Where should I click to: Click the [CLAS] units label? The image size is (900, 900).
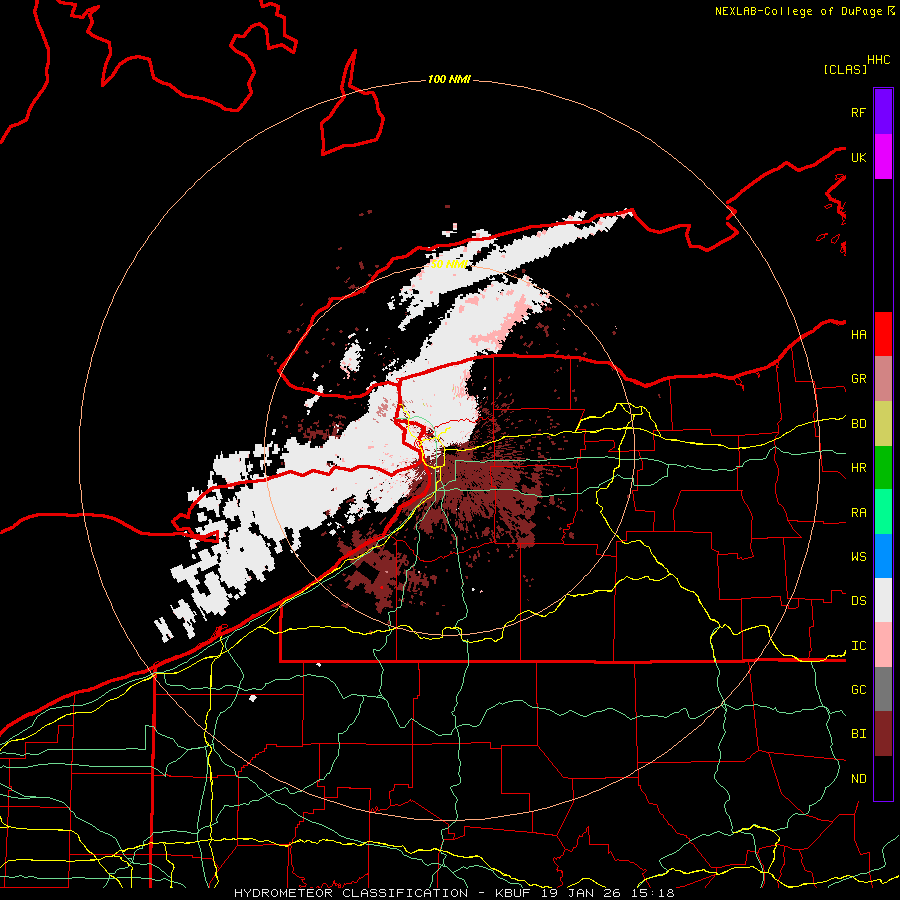(845, 69)
